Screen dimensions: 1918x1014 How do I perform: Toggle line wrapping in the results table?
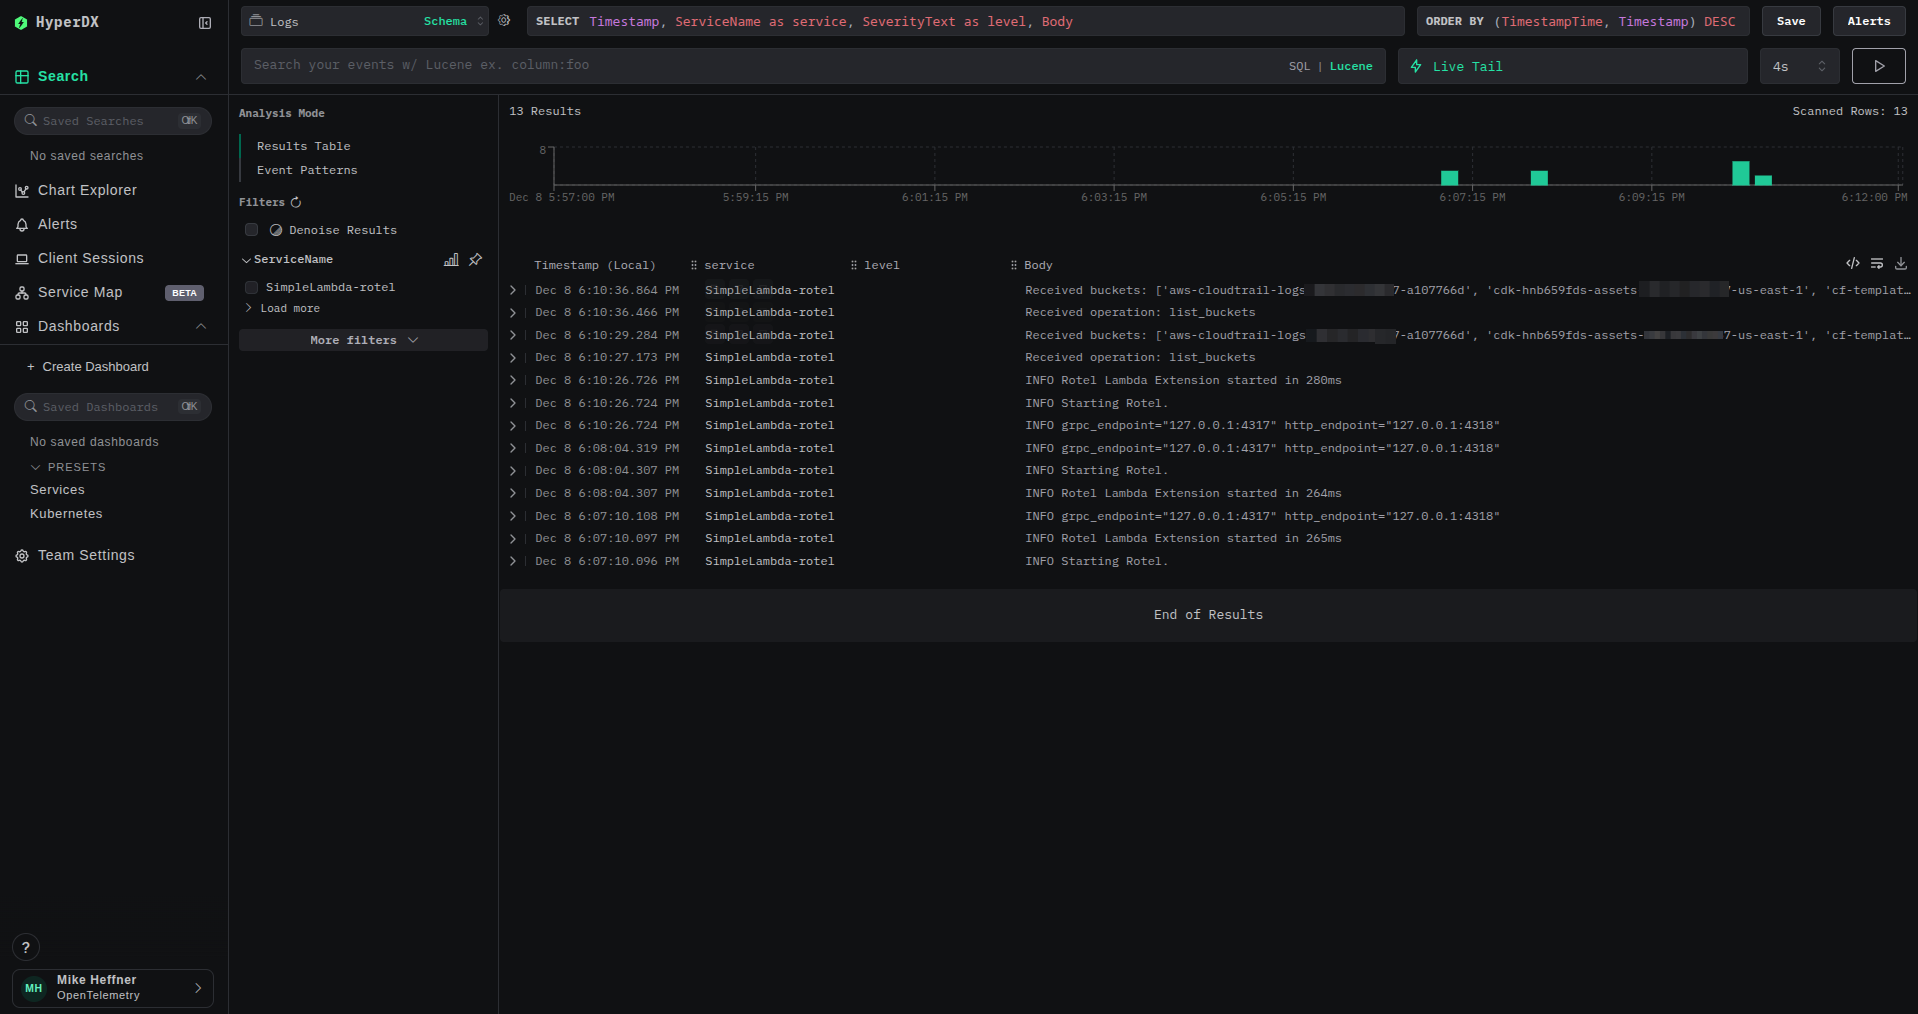click(x=1876, y=264)
